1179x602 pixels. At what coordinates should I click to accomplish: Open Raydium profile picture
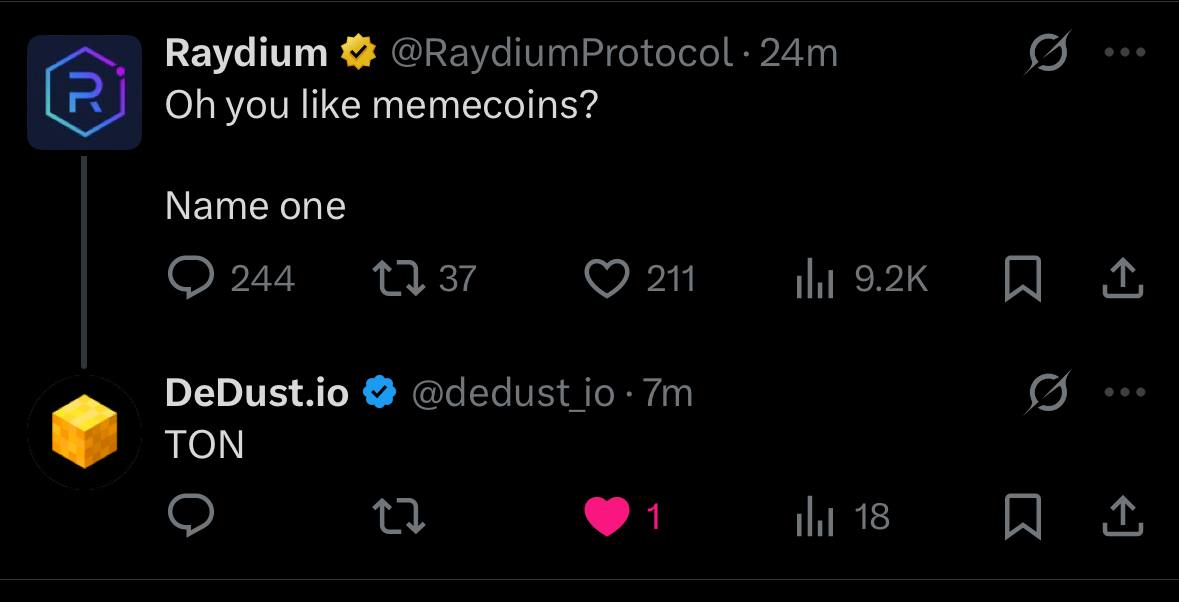pos(84,92)
